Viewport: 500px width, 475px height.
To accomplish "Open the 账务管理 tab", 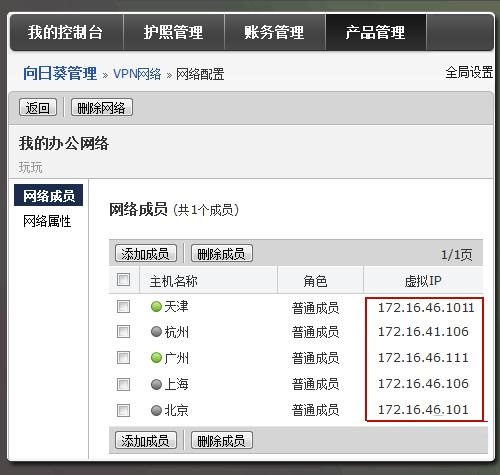I will [x=275, y=32].
